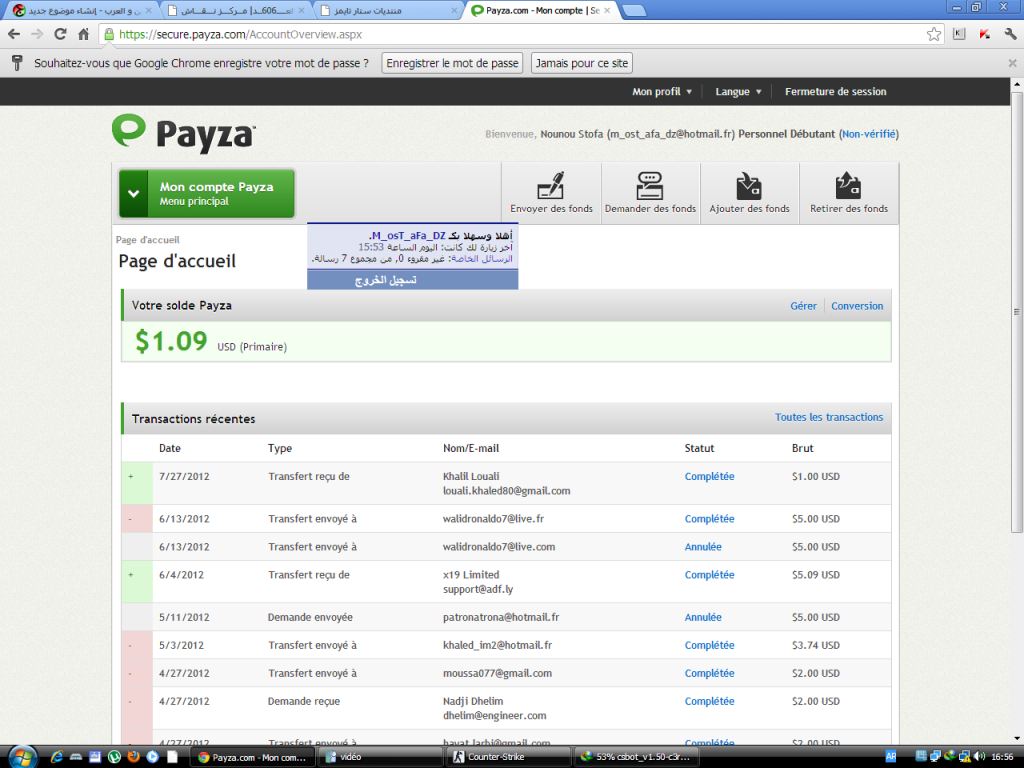Open Complétée status for Nadji Dhelim request
1024x768 pixels.
[x=709, y=702]
